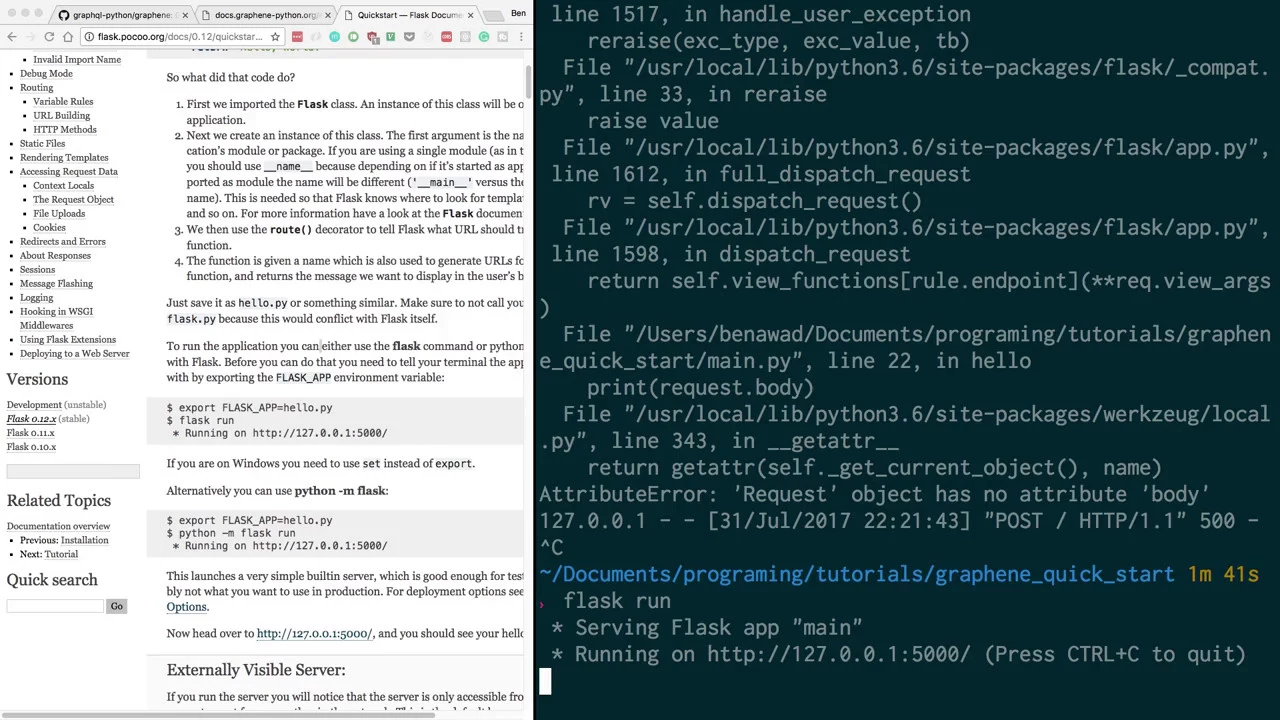
Task: Bookmark this page with the star icon
Action: (275, 37)
